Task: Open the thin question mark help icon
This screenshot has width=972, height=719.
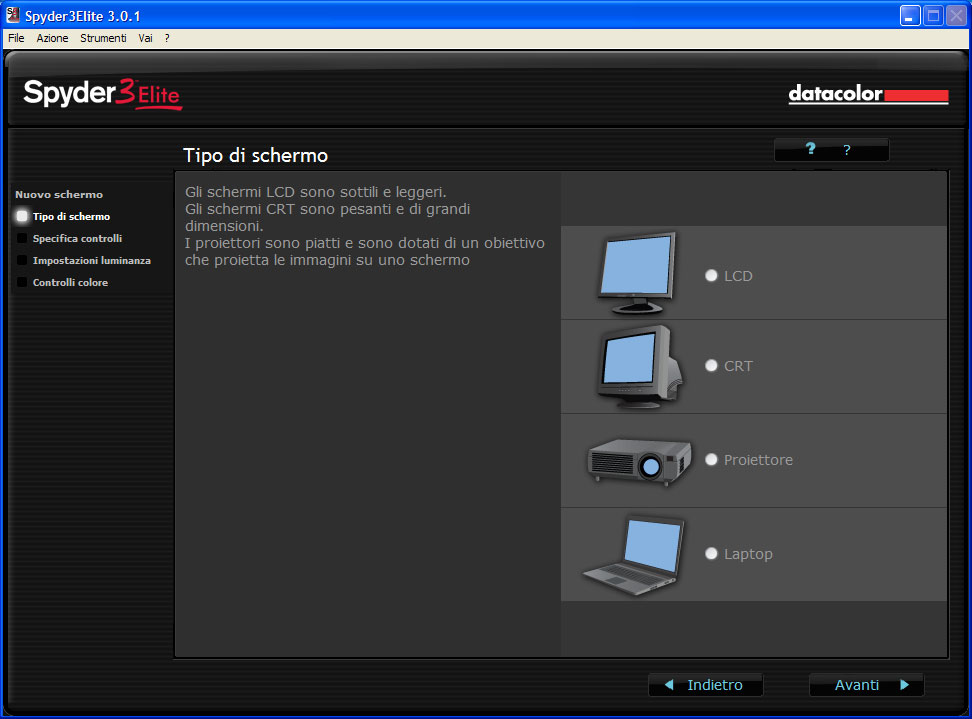Action: pos(847,150)
